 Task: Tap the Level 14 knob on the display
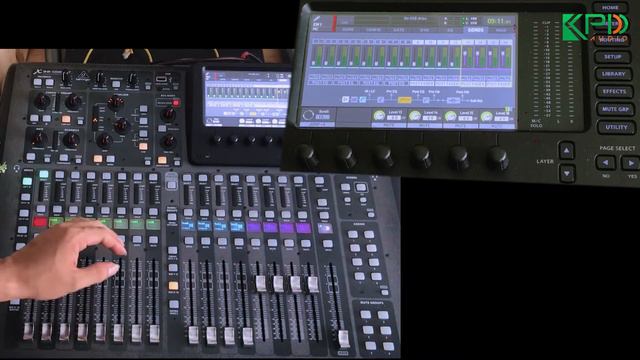tap(415, 116)
